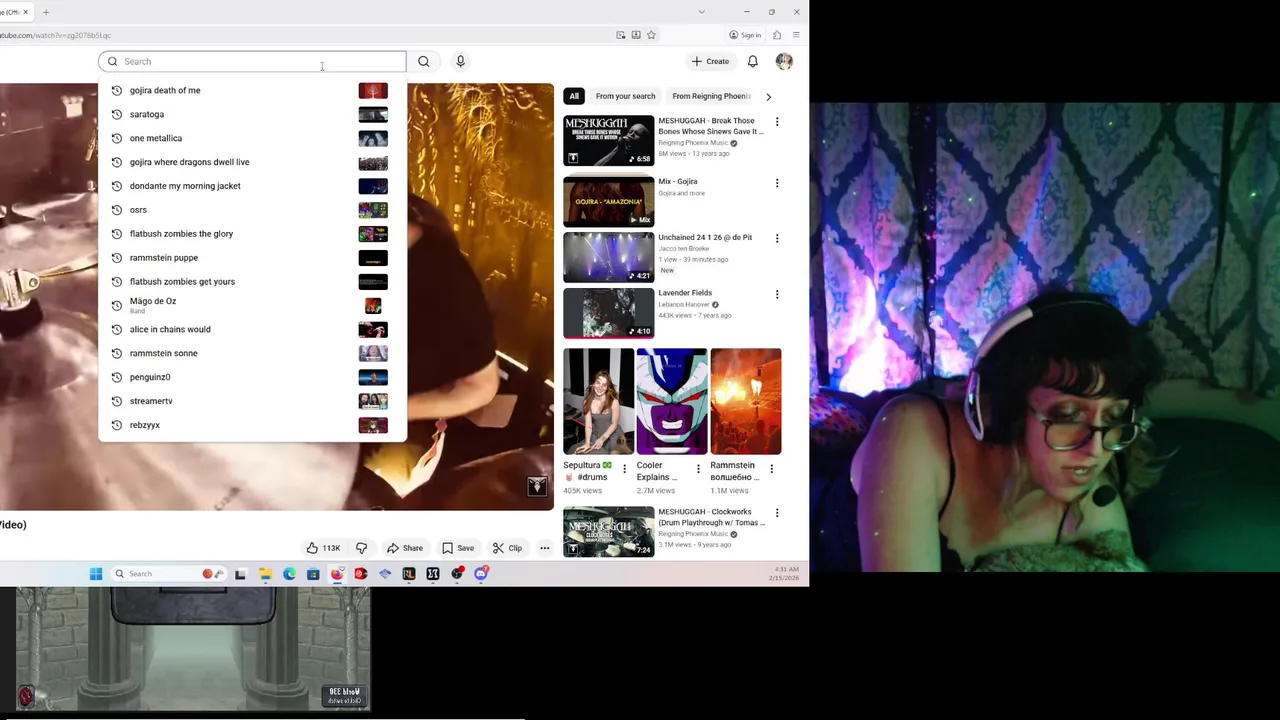Open the Gojira Amazonia mix thumbnail
Image resolution: width=1280 pixels, height=720 pixels.
click(608, 201)
